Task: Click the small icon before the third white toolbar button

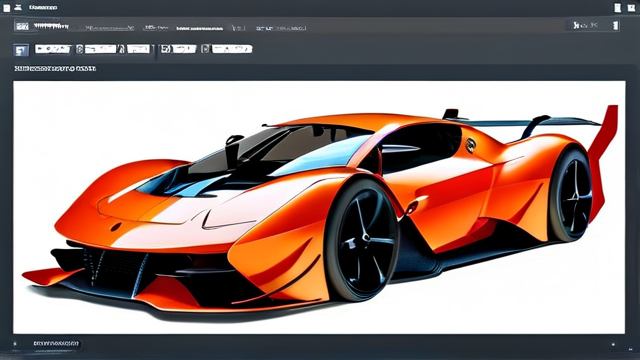Action: click(x=122, y=49)
